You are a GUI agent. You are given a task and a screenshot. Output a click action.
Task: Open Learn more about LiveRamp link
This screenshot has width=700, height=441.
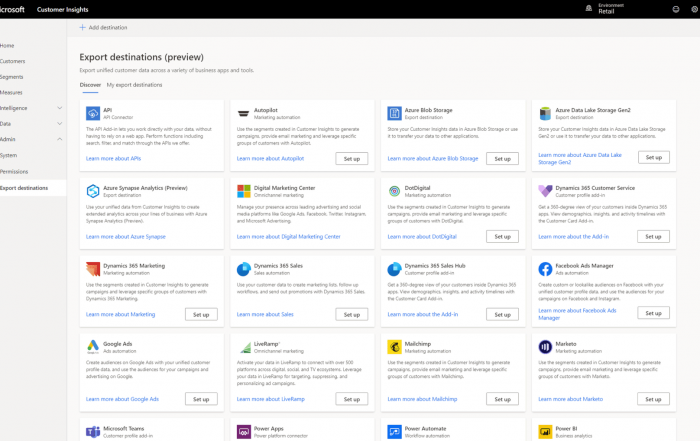pyautogui.click(x=271, y=399)
